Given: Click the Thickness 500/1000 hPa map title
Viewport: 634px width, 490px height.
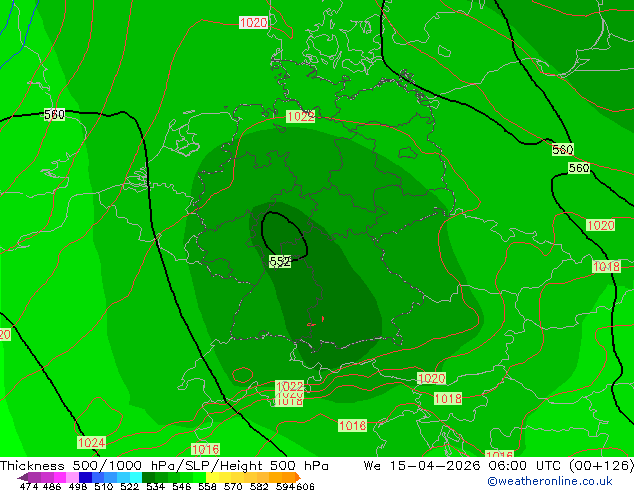Looking at the screenshot, I should (x=164, y=466).
